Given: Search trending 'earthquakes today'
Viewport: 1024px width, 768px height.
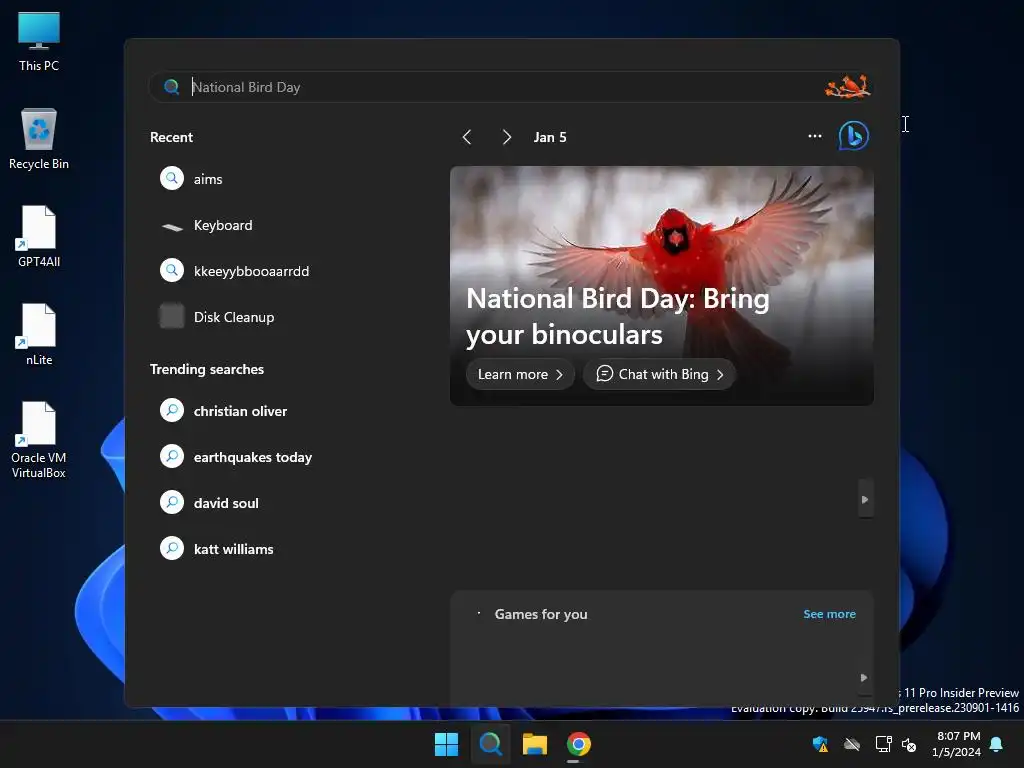Looking at the screenshot, I should (253, 457).
